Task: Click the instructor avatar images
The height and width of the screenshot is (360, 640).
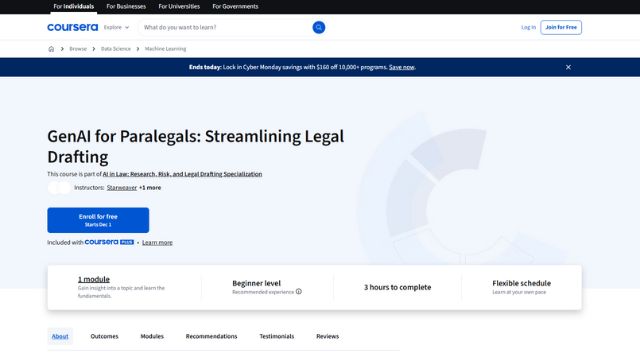Action: (59, 188)
